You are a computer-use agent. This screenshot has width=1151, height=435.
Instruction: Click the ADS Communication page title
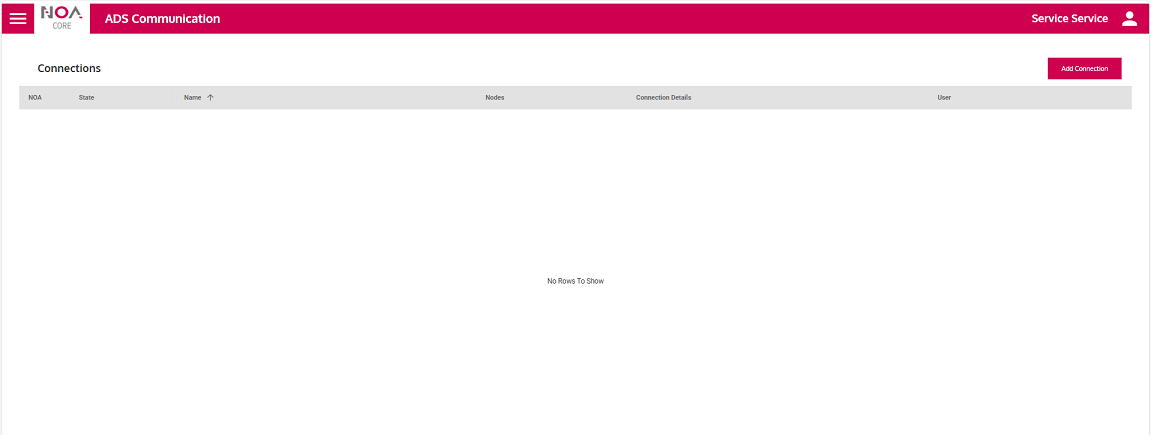[x=162, y=19]
